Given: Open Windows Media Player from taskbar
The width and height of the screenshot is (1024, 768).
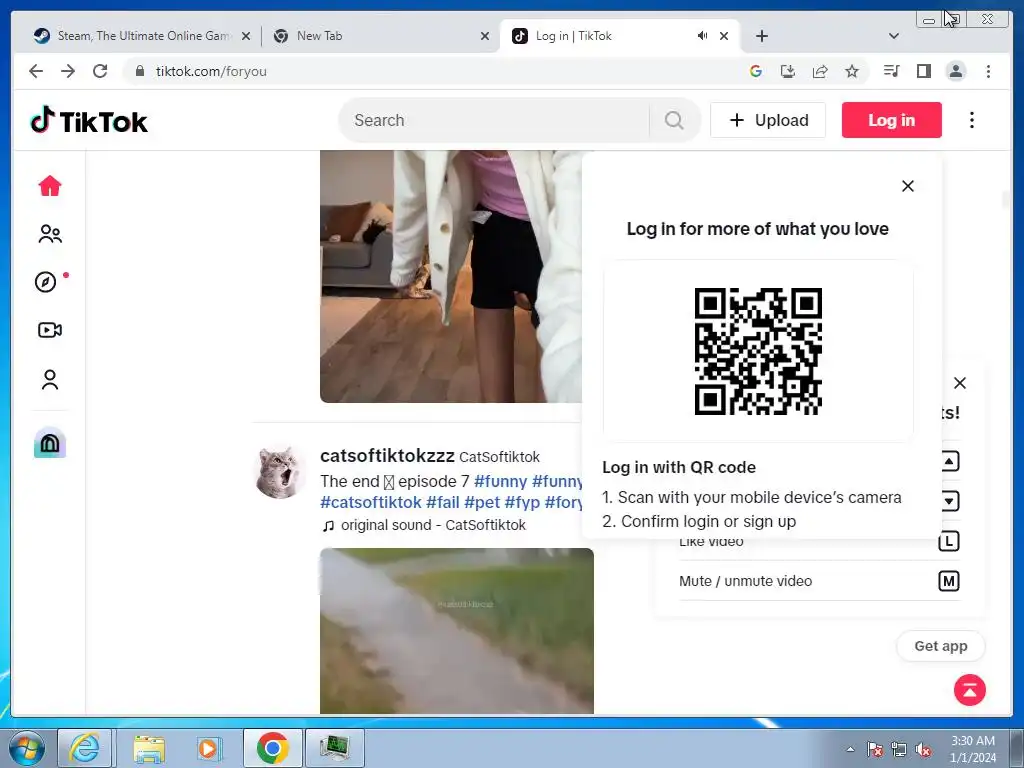Looking at the screenshot, I should click(x=208, y=748).
